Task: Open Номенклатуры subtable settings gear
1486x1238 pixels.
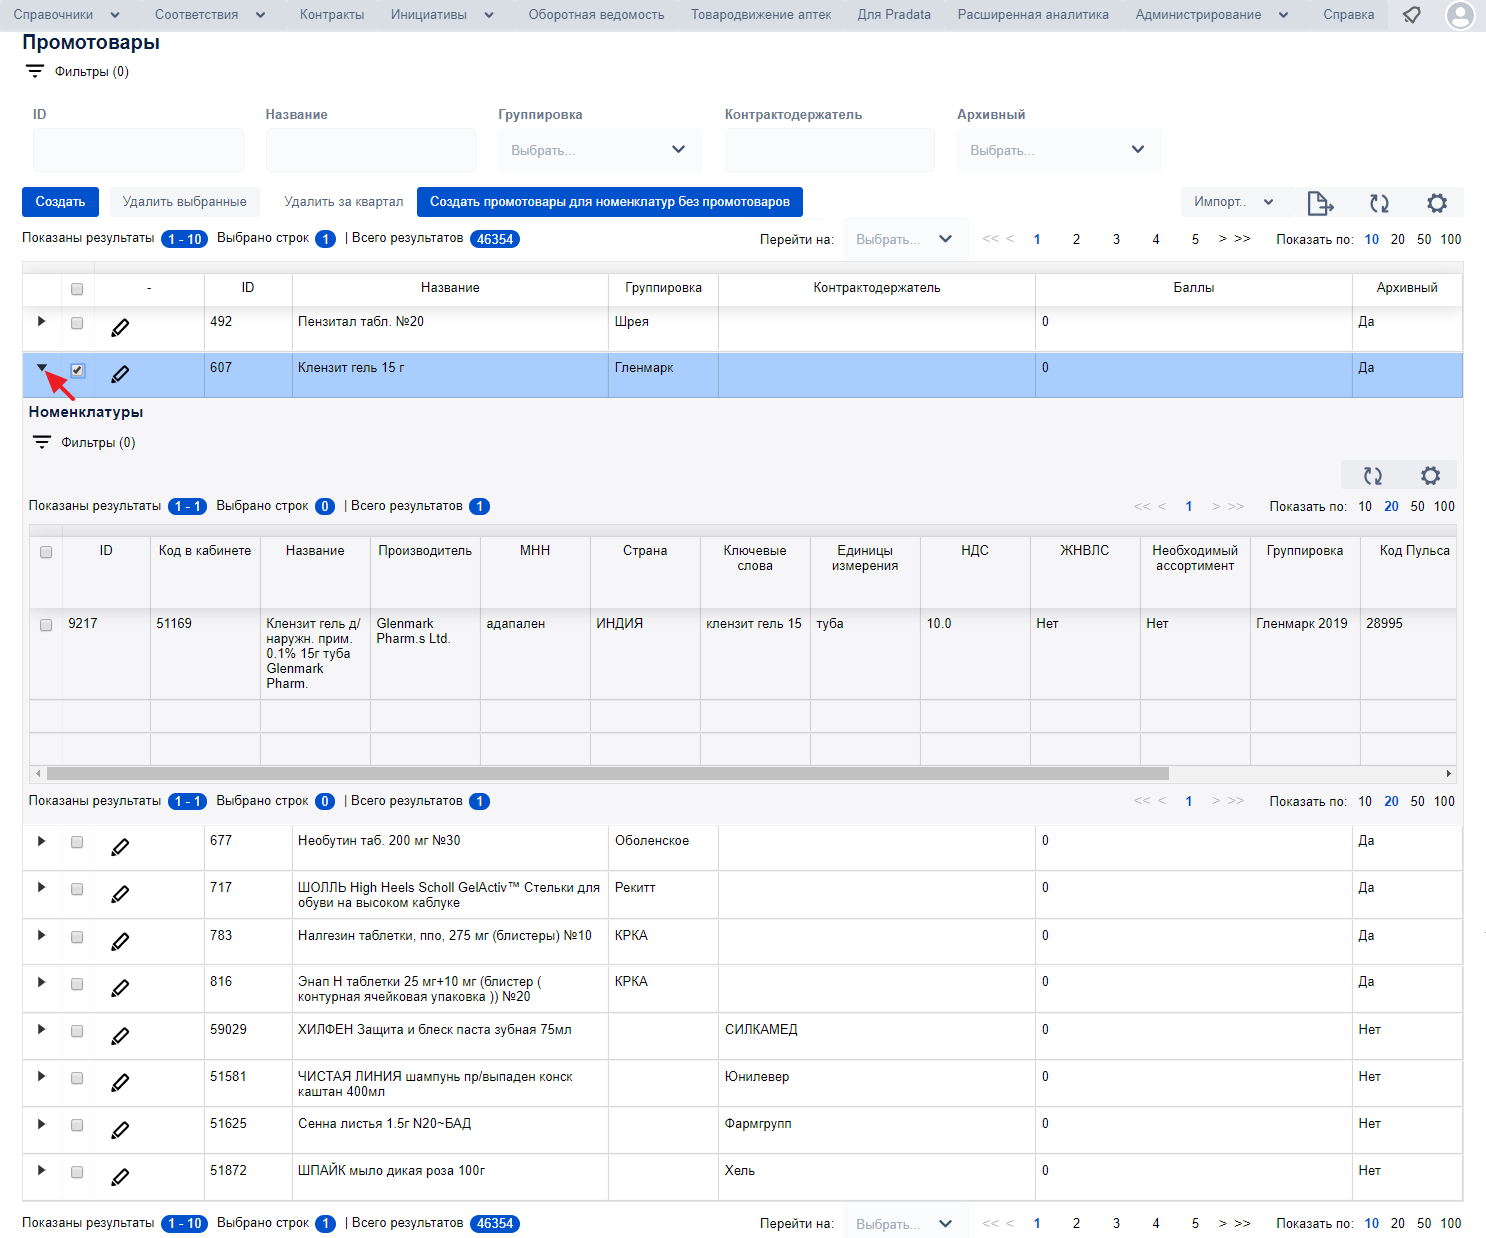Action: (1431, 476)
